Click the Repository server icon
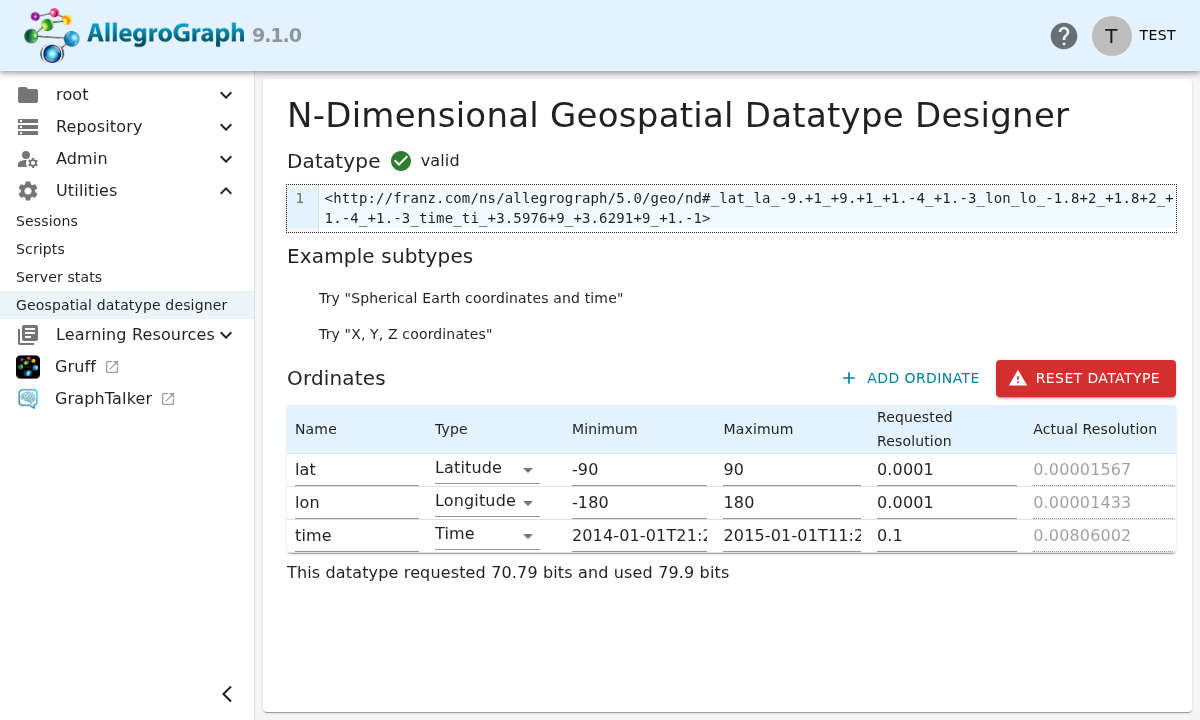The width and height of the screenshot is (1200, 720). pyautogui.click(x=28, y=127)
